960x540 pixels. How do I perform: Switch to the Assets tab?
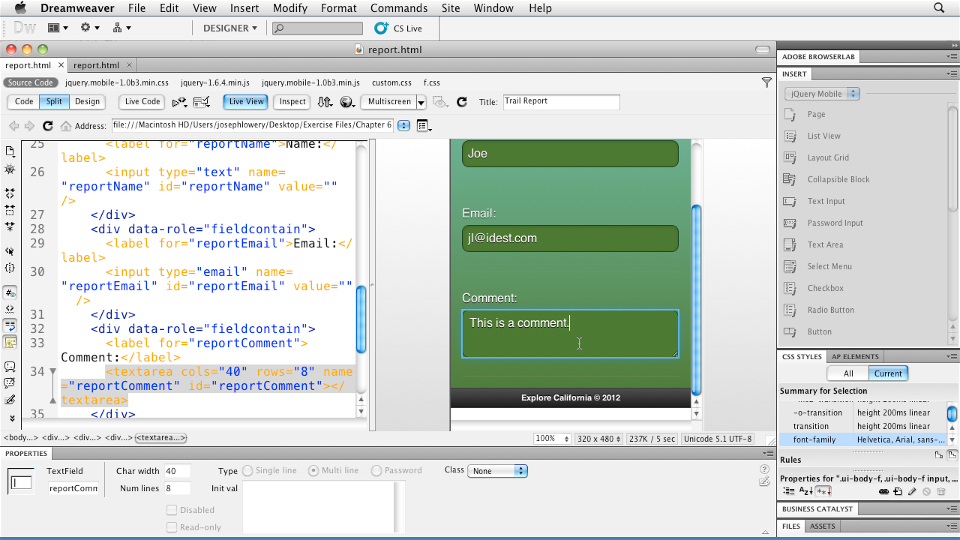822,527
